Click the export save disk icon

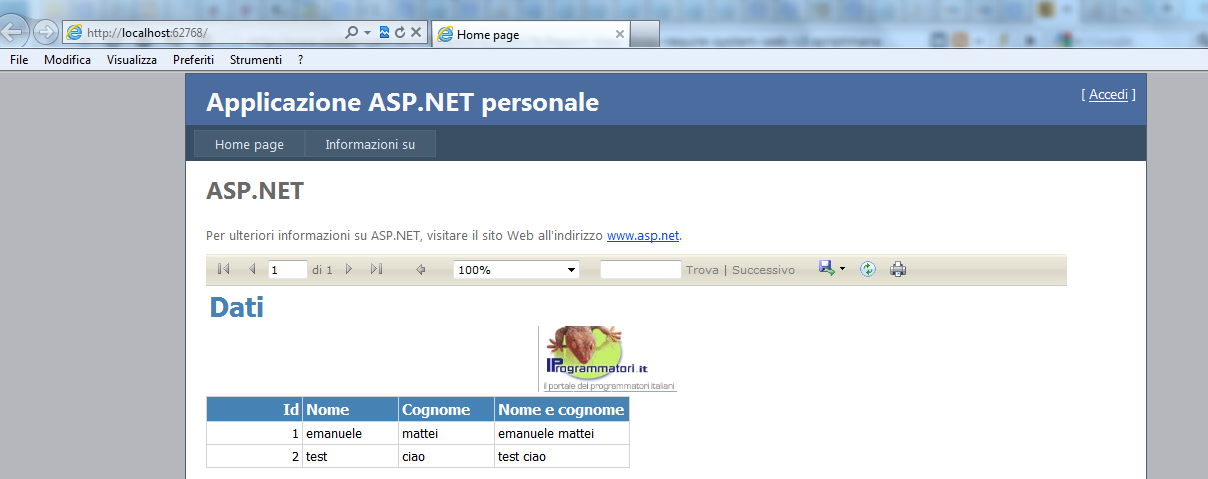click(x=826, y=268)
